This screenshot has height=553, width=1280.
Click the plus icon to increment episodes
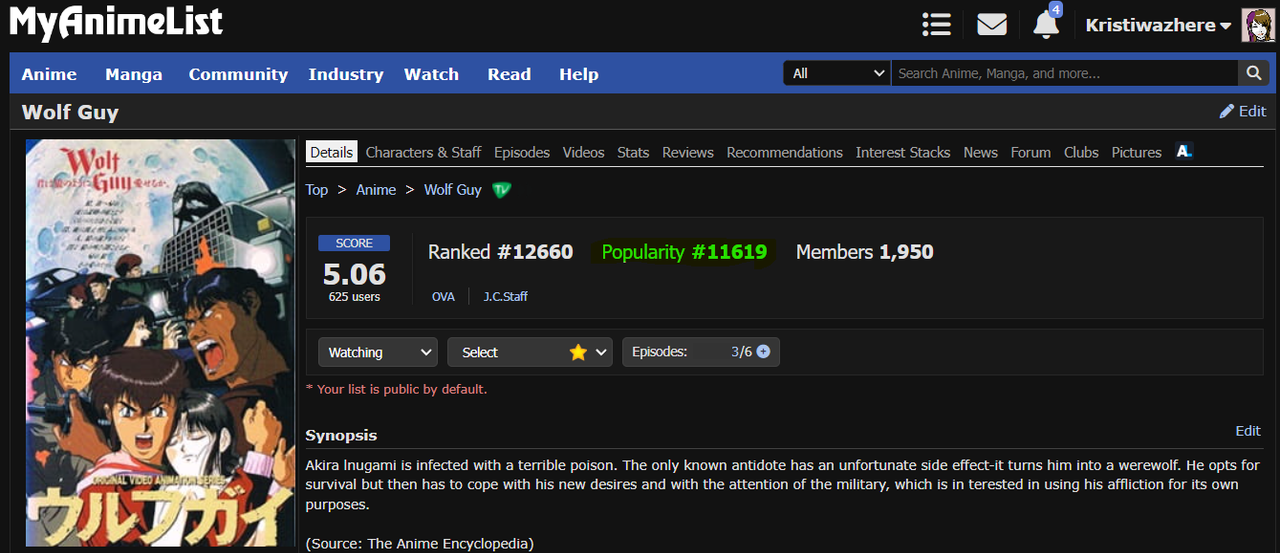(763, 352)
